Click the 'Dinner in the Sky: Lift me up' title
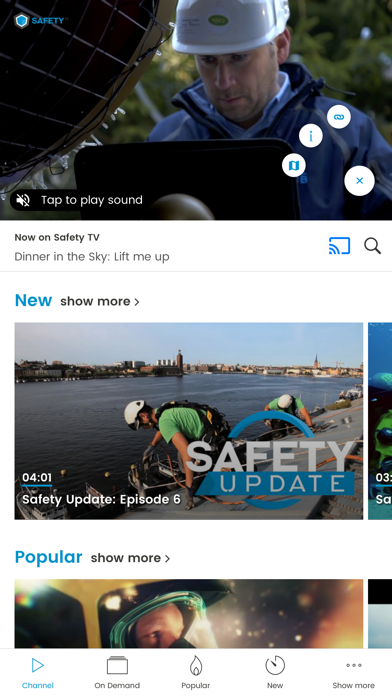Viewport: 392px width, 696px height. (92, 257)
